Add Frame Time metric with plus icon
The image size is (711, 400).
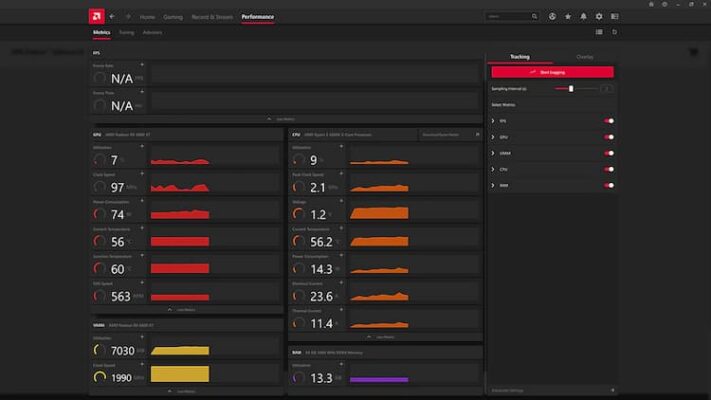(x=142, y=92)
